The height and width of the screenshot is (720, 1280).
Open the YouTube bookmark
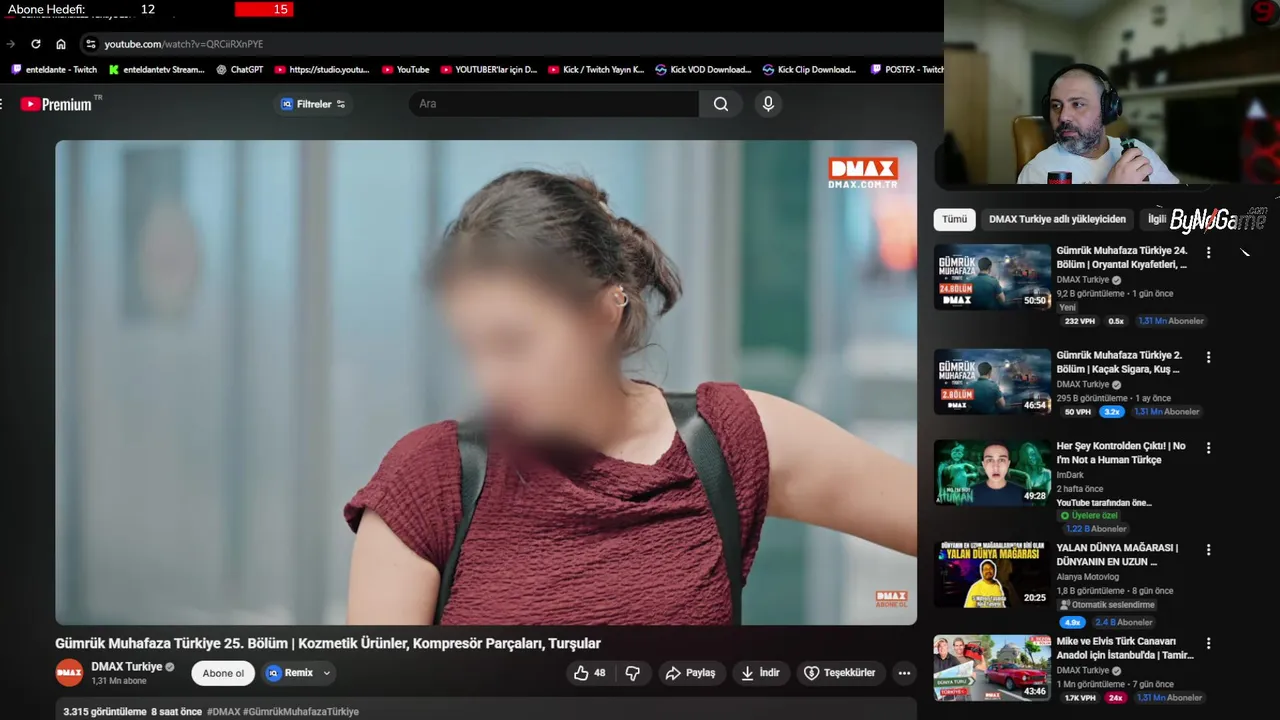[x=406, y=70]
